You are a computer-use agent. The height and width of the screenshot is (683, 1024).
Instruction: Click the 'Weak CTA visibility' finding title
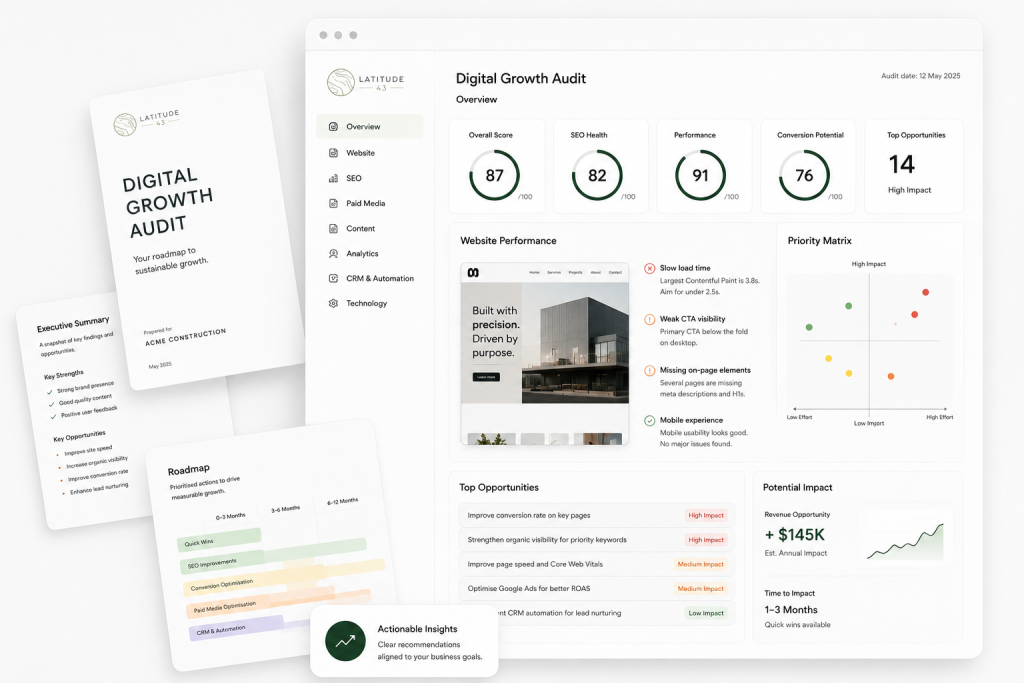(x=692, y=319)
